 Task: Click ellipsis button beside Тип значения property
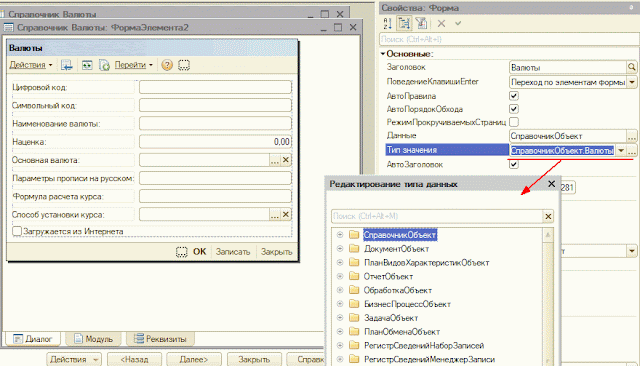tap(631, 150)
